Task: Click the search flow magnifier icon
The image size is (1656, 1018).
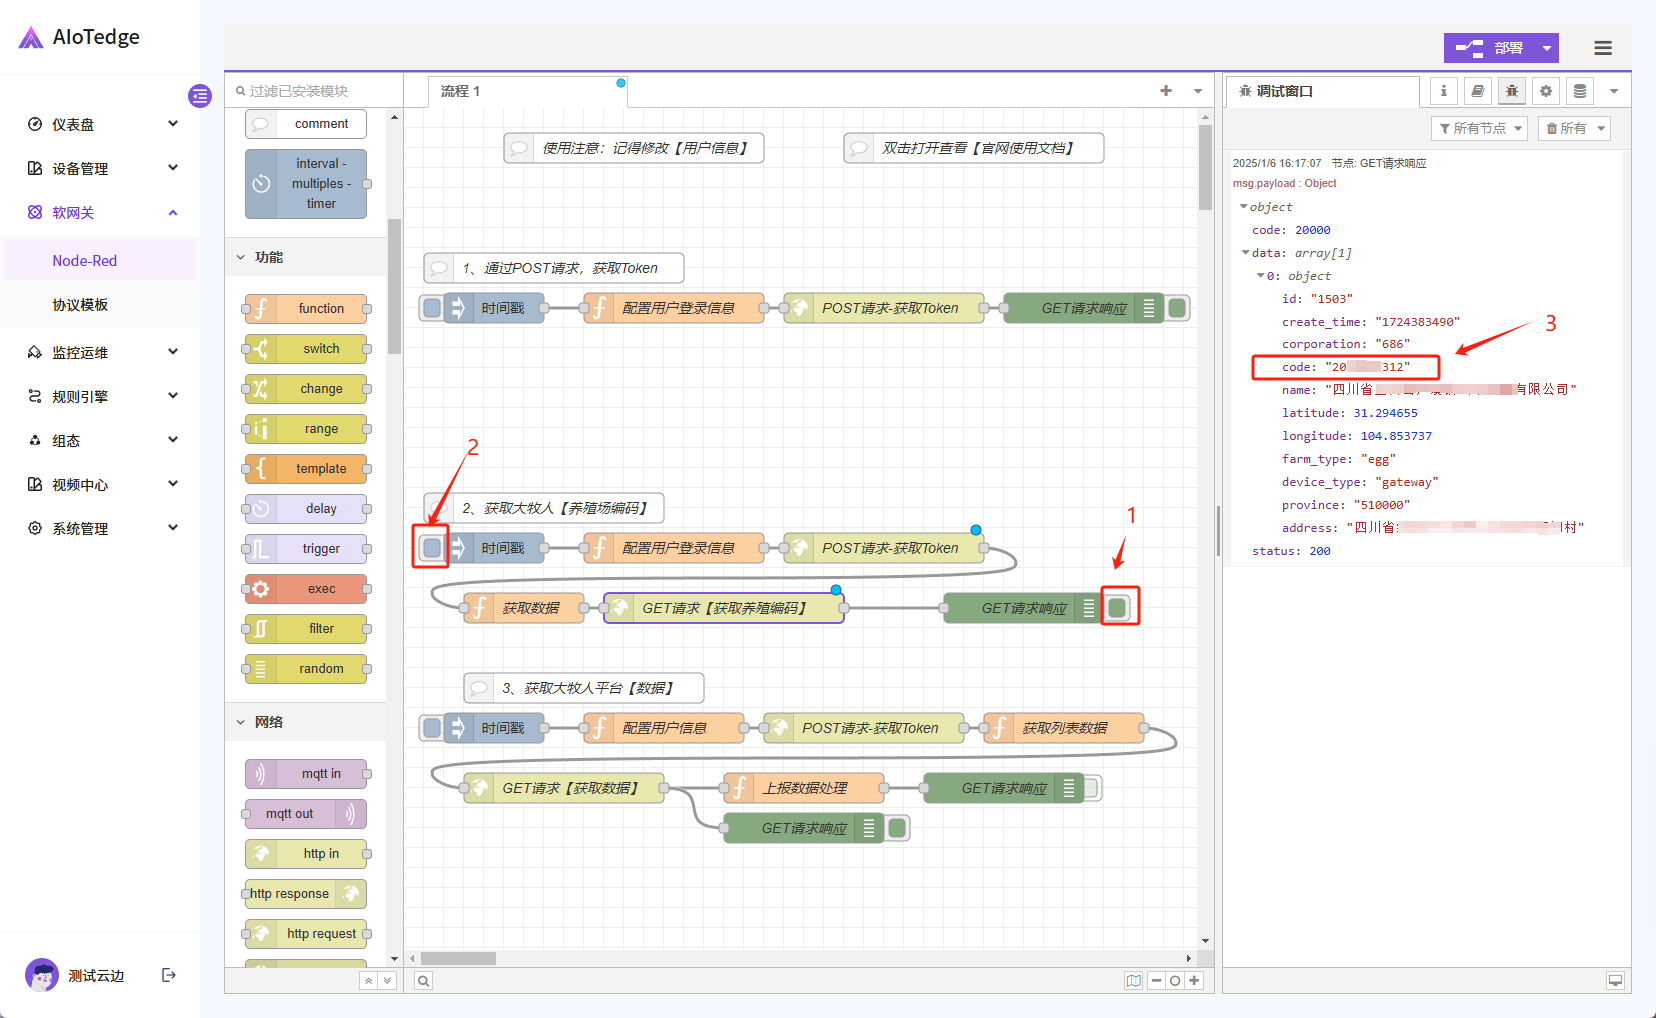Action: (424, 981)
